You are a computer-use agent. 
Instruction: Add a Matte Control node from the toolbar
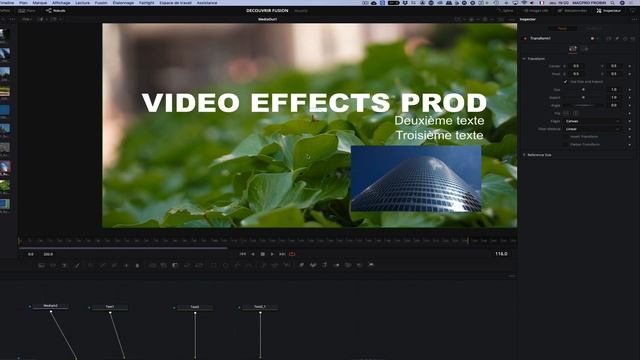175,265
